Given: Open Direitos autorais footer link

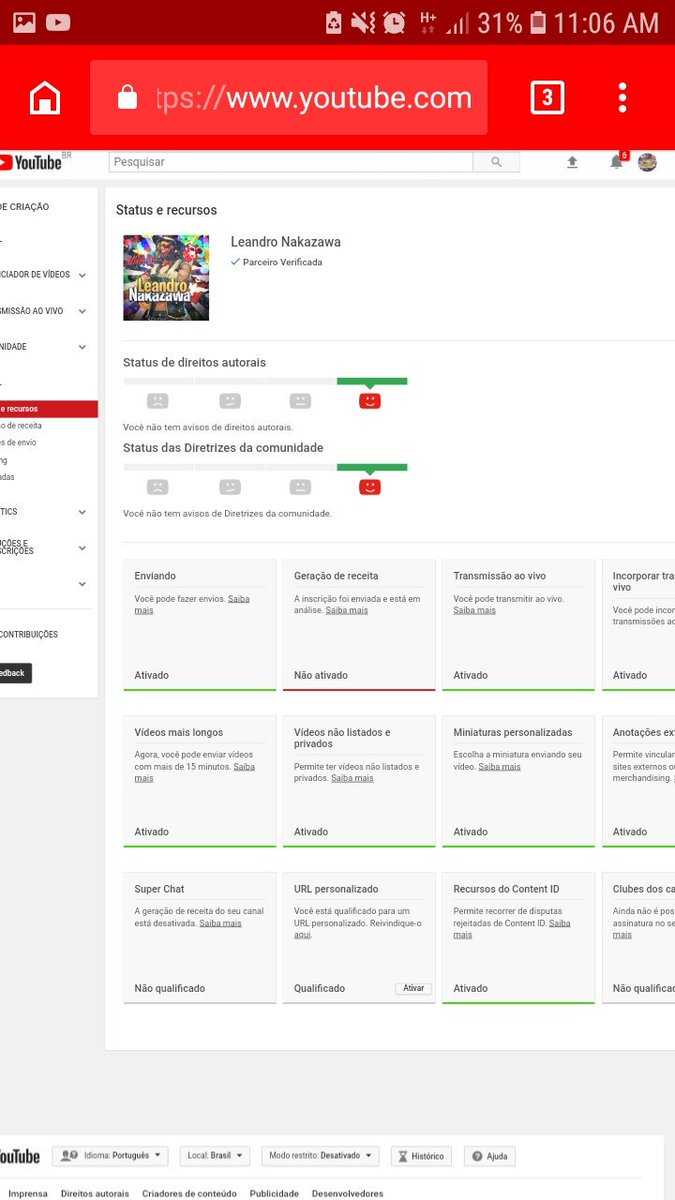Looking at the screenshot, I should (95, 1193).
